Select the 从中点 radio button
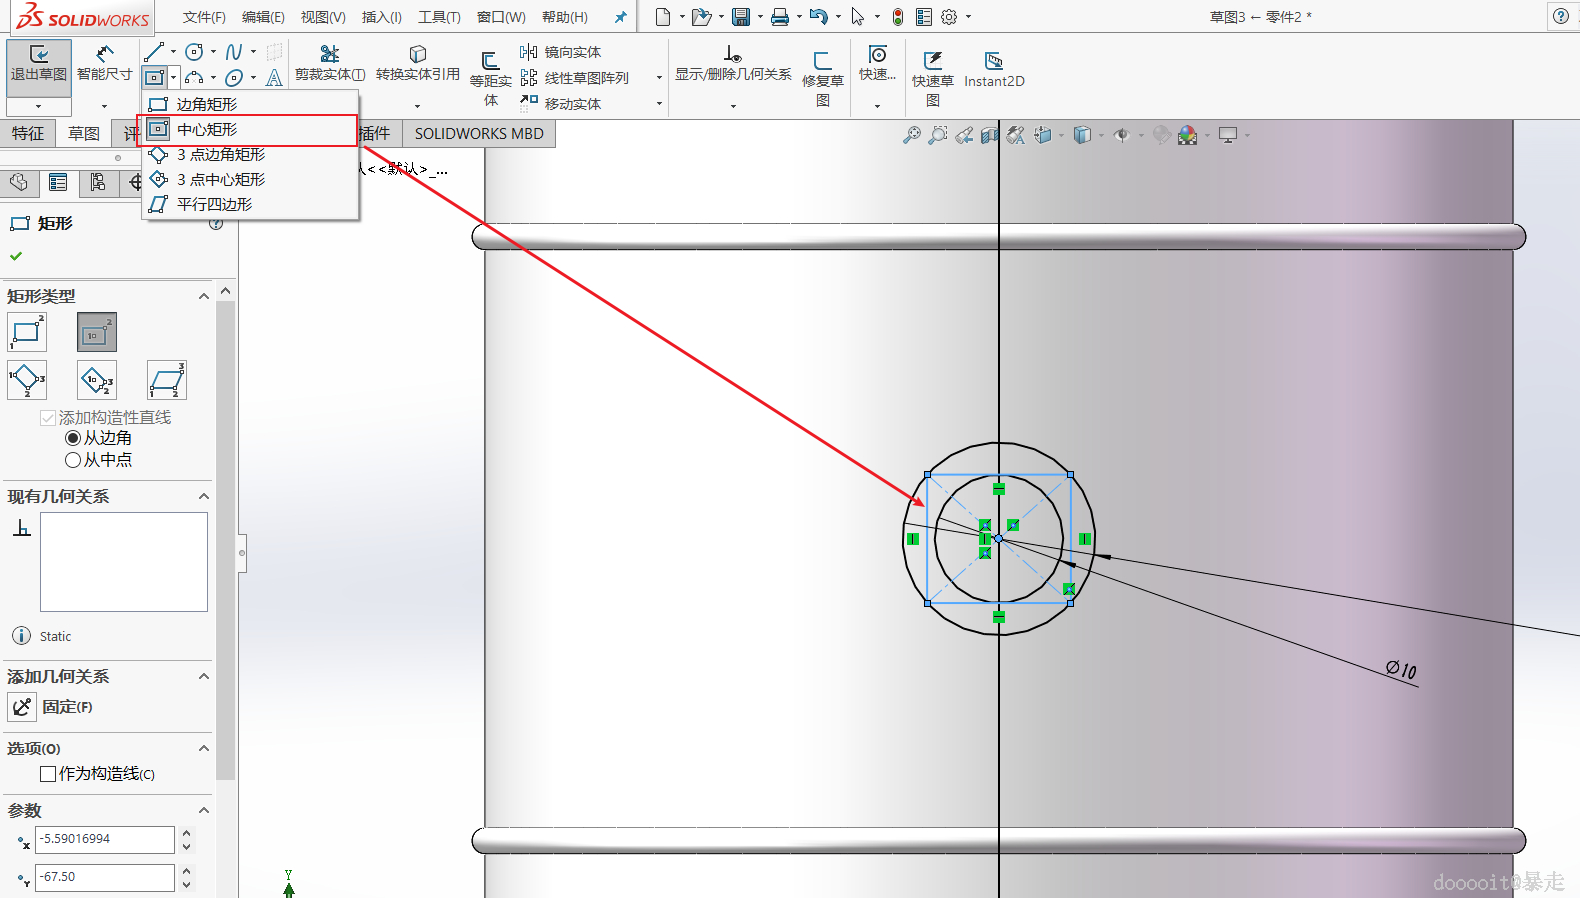Screen dimensions: 1580x898 click(73, 460)
